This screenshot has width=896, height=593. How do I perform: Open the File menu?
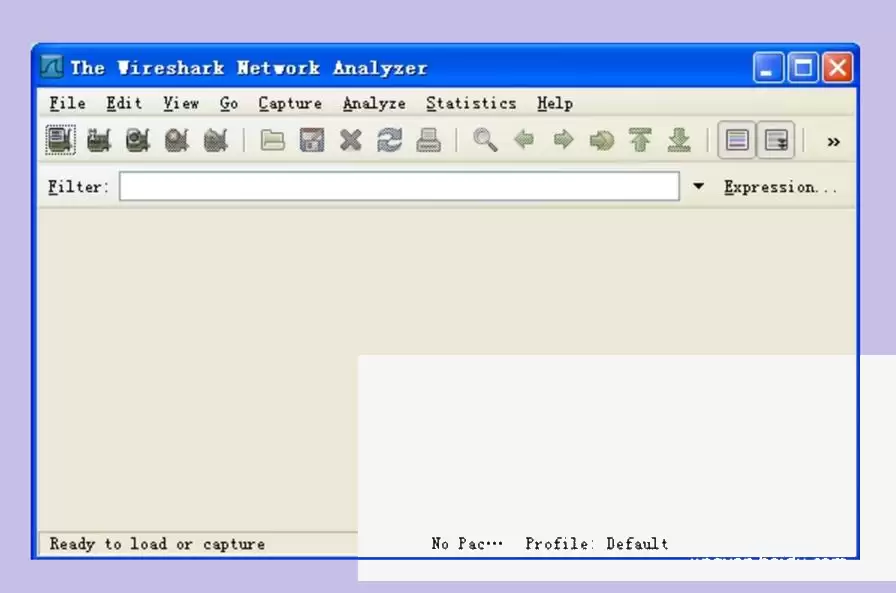pos(67,103)
